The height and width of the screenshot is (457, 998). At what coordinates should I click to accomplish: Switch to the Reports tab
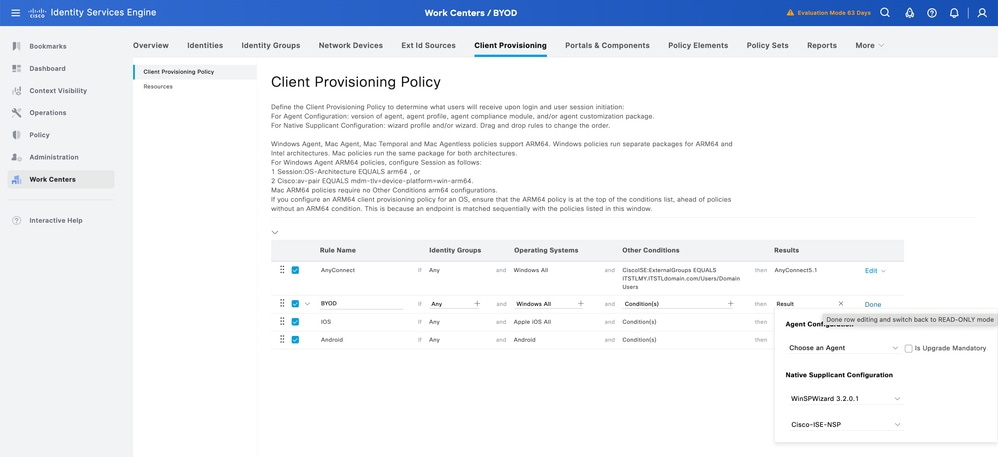(x=822, y=45)
